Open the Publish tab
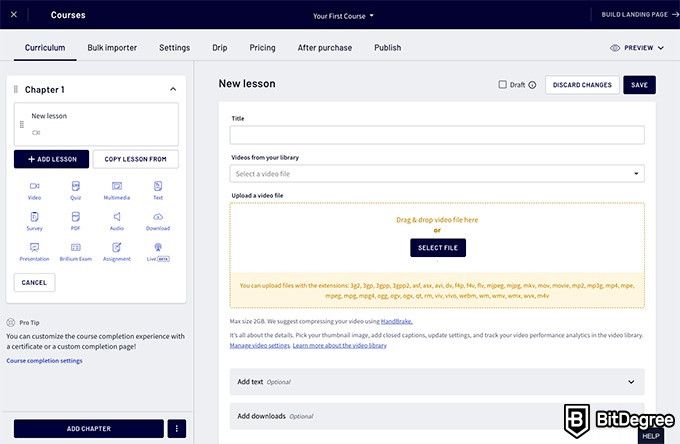 point(387,48)
